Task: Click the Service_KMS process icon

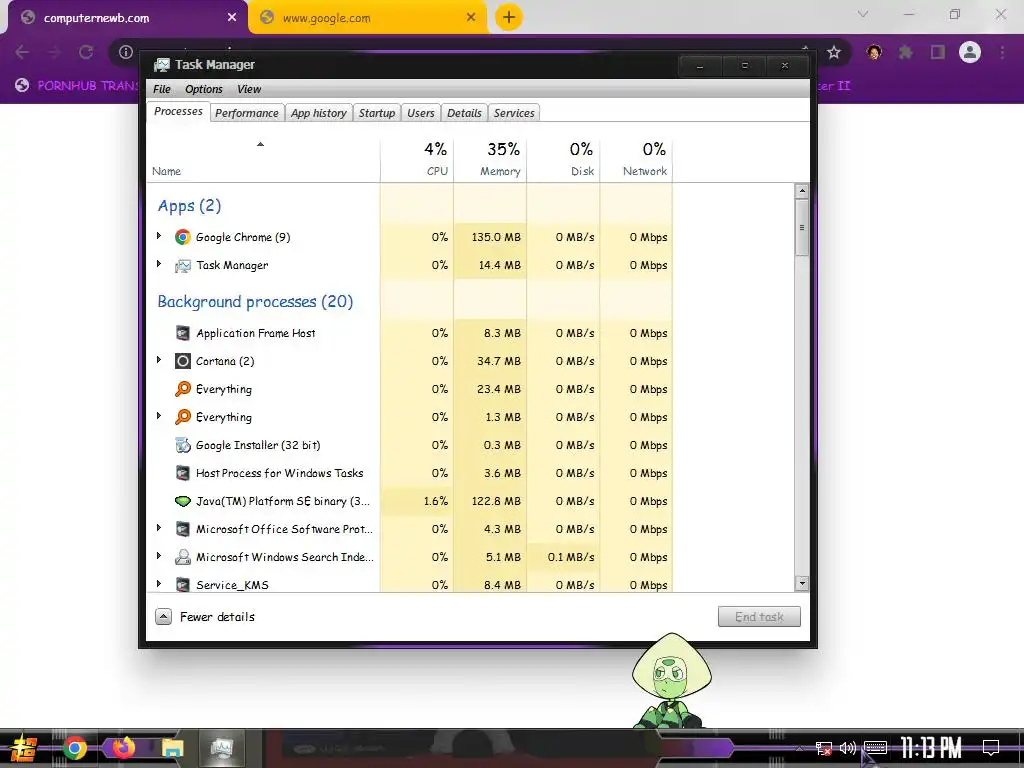Action: [183, 584]
